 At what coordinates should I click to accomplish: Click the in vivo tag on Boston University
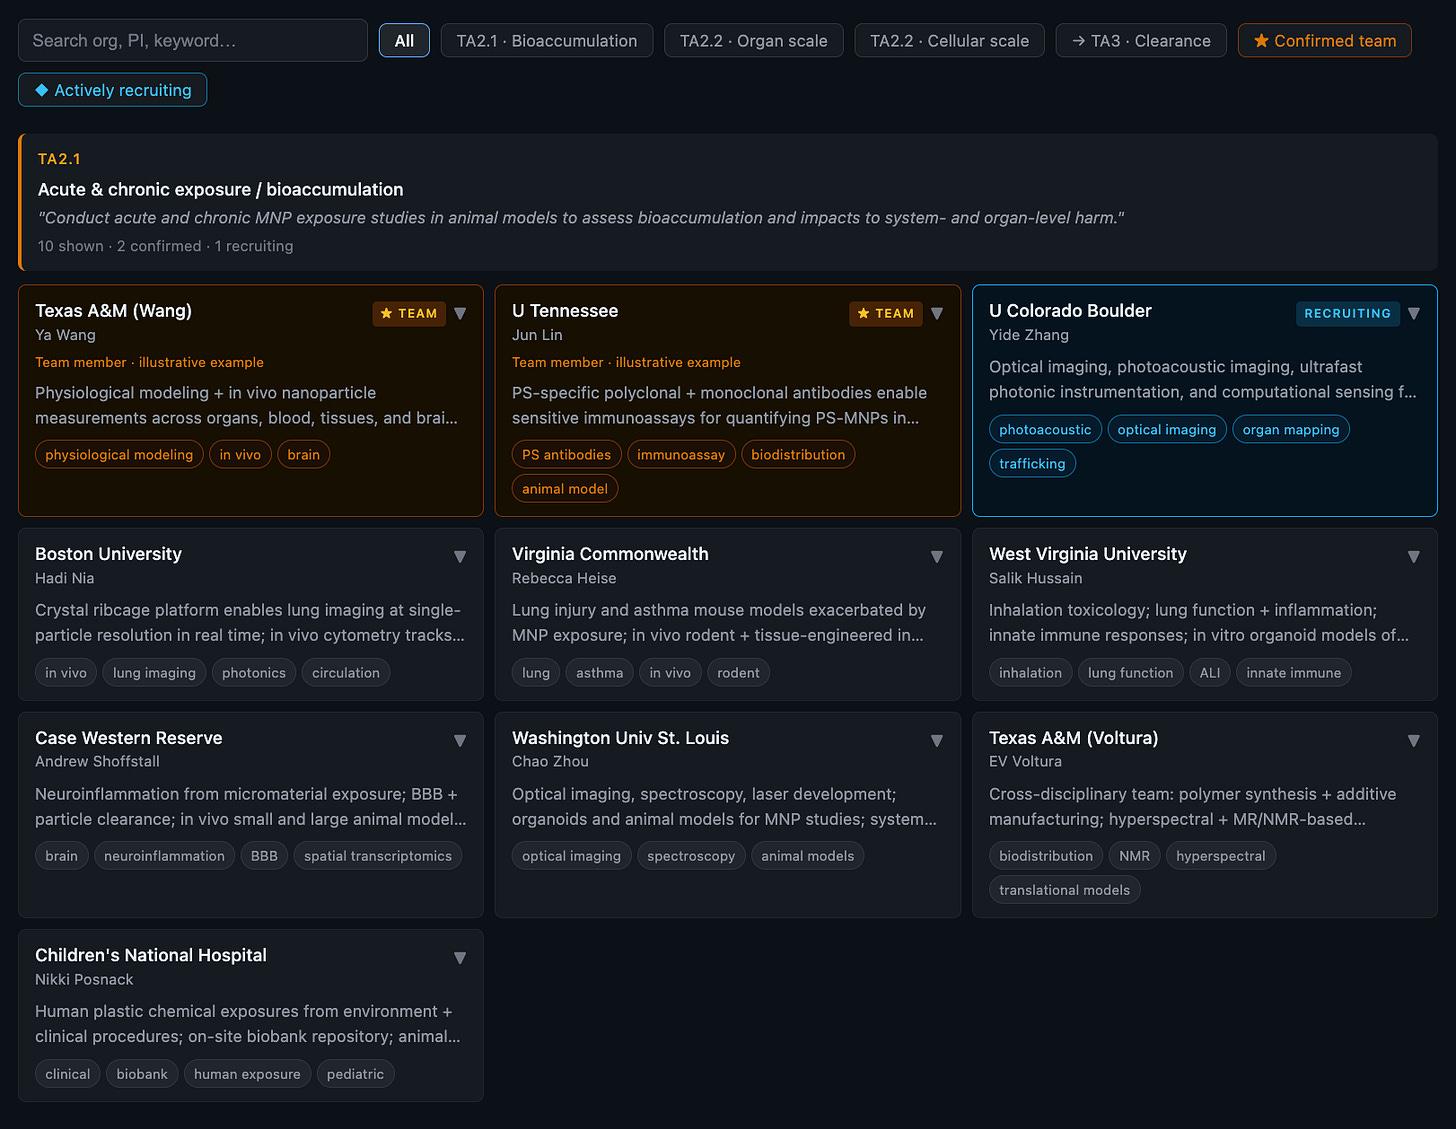click(66, 673)
